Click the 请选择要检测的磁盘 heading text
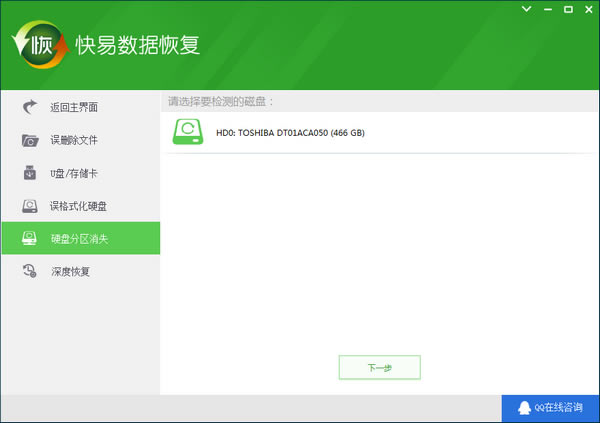600x423 pixels. click(221, 101)
